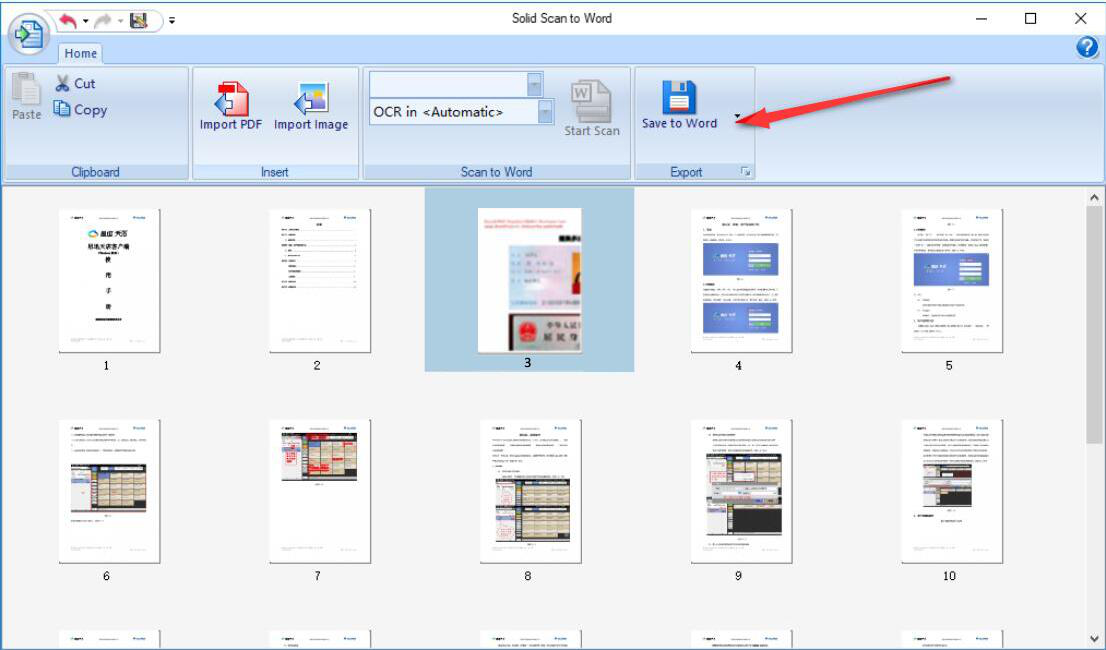Click the Undo arrow in quick access toolbar
The width and height of the screenshot is (1106, 650).
pyautogui.click(x=68, y=20)
